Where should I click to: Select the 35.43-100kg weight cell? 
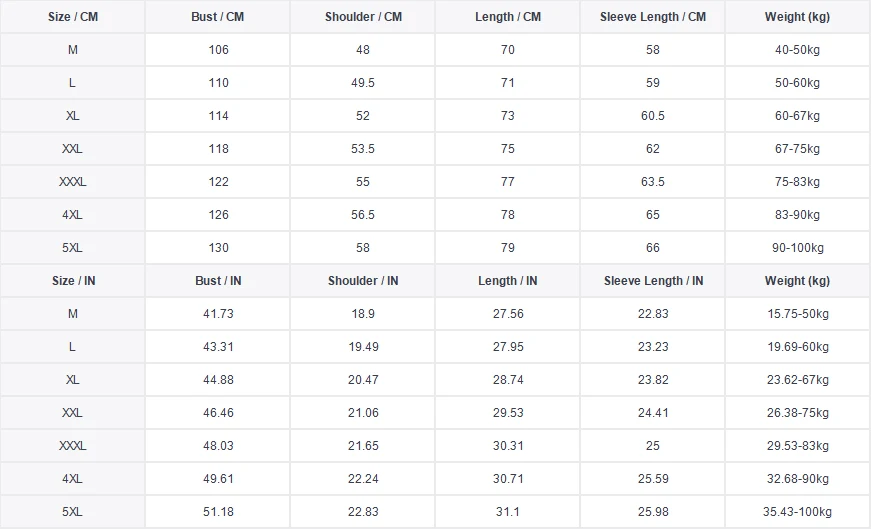click(x=798, y=512)
